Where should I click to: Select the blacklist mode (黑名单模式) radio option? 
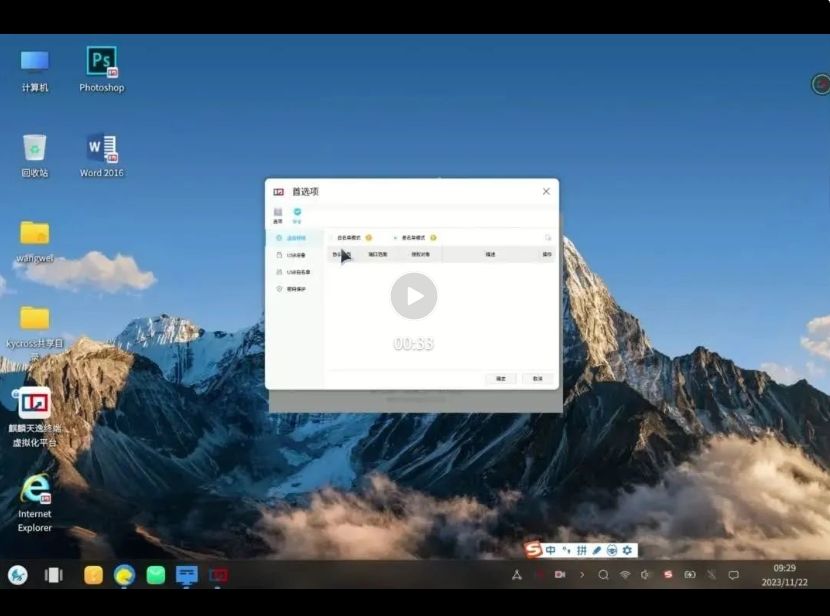(x=396, y=238)
